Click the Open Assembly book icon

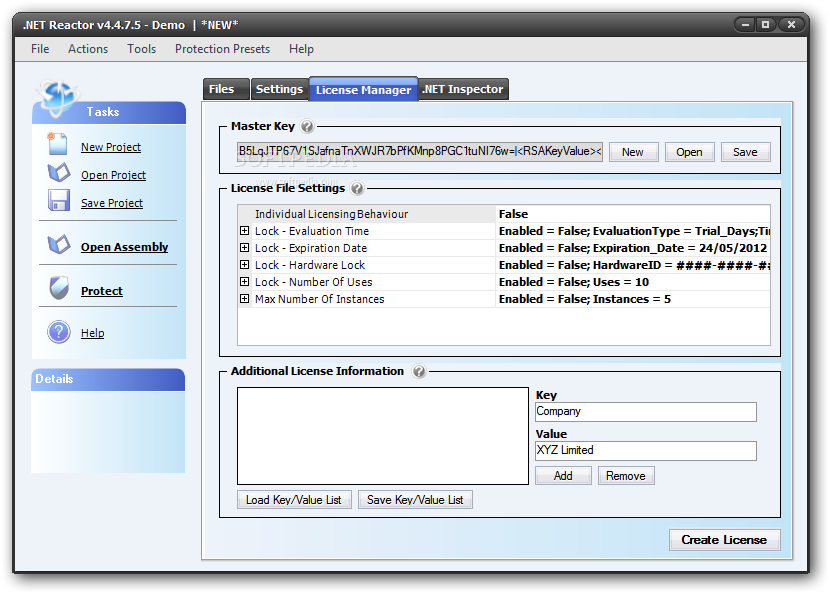[58, 245]
